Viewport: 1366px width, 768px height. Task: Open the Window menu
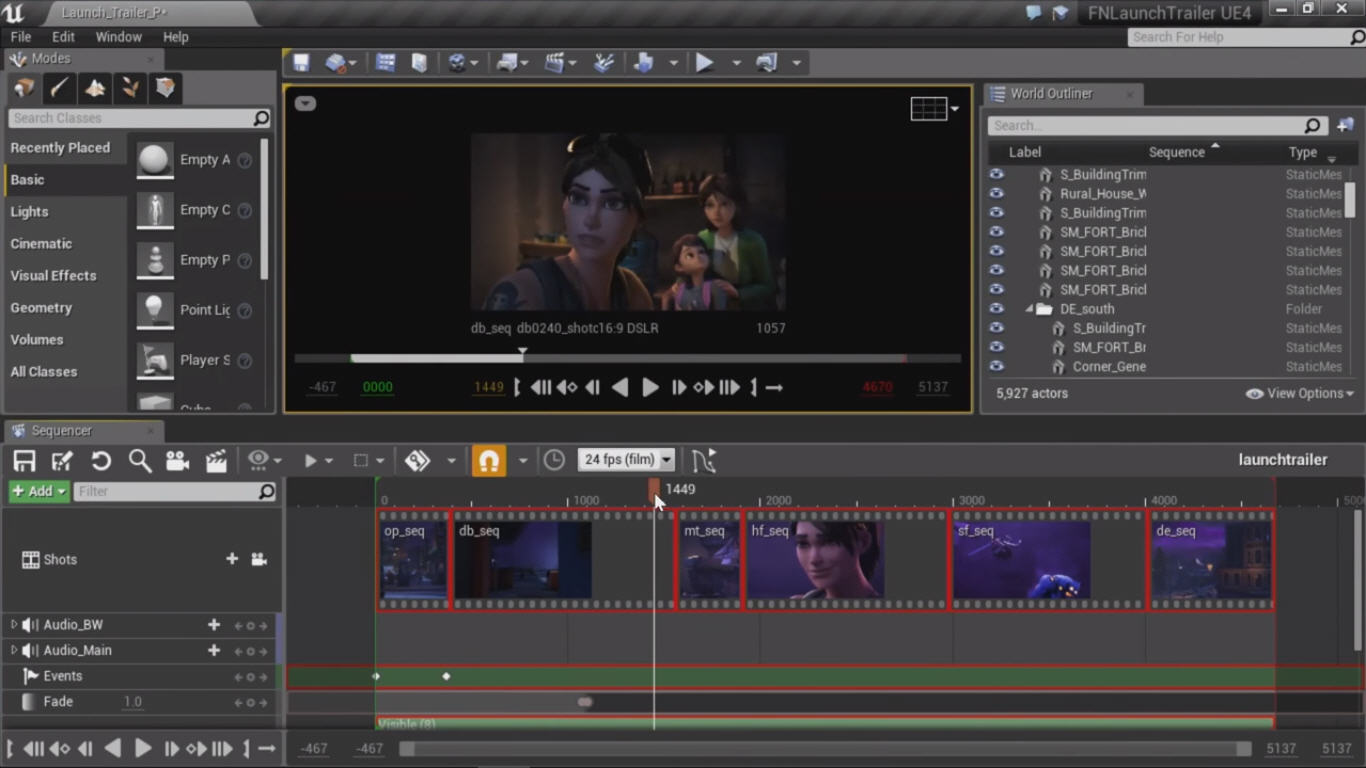click(x=118, y=37)
